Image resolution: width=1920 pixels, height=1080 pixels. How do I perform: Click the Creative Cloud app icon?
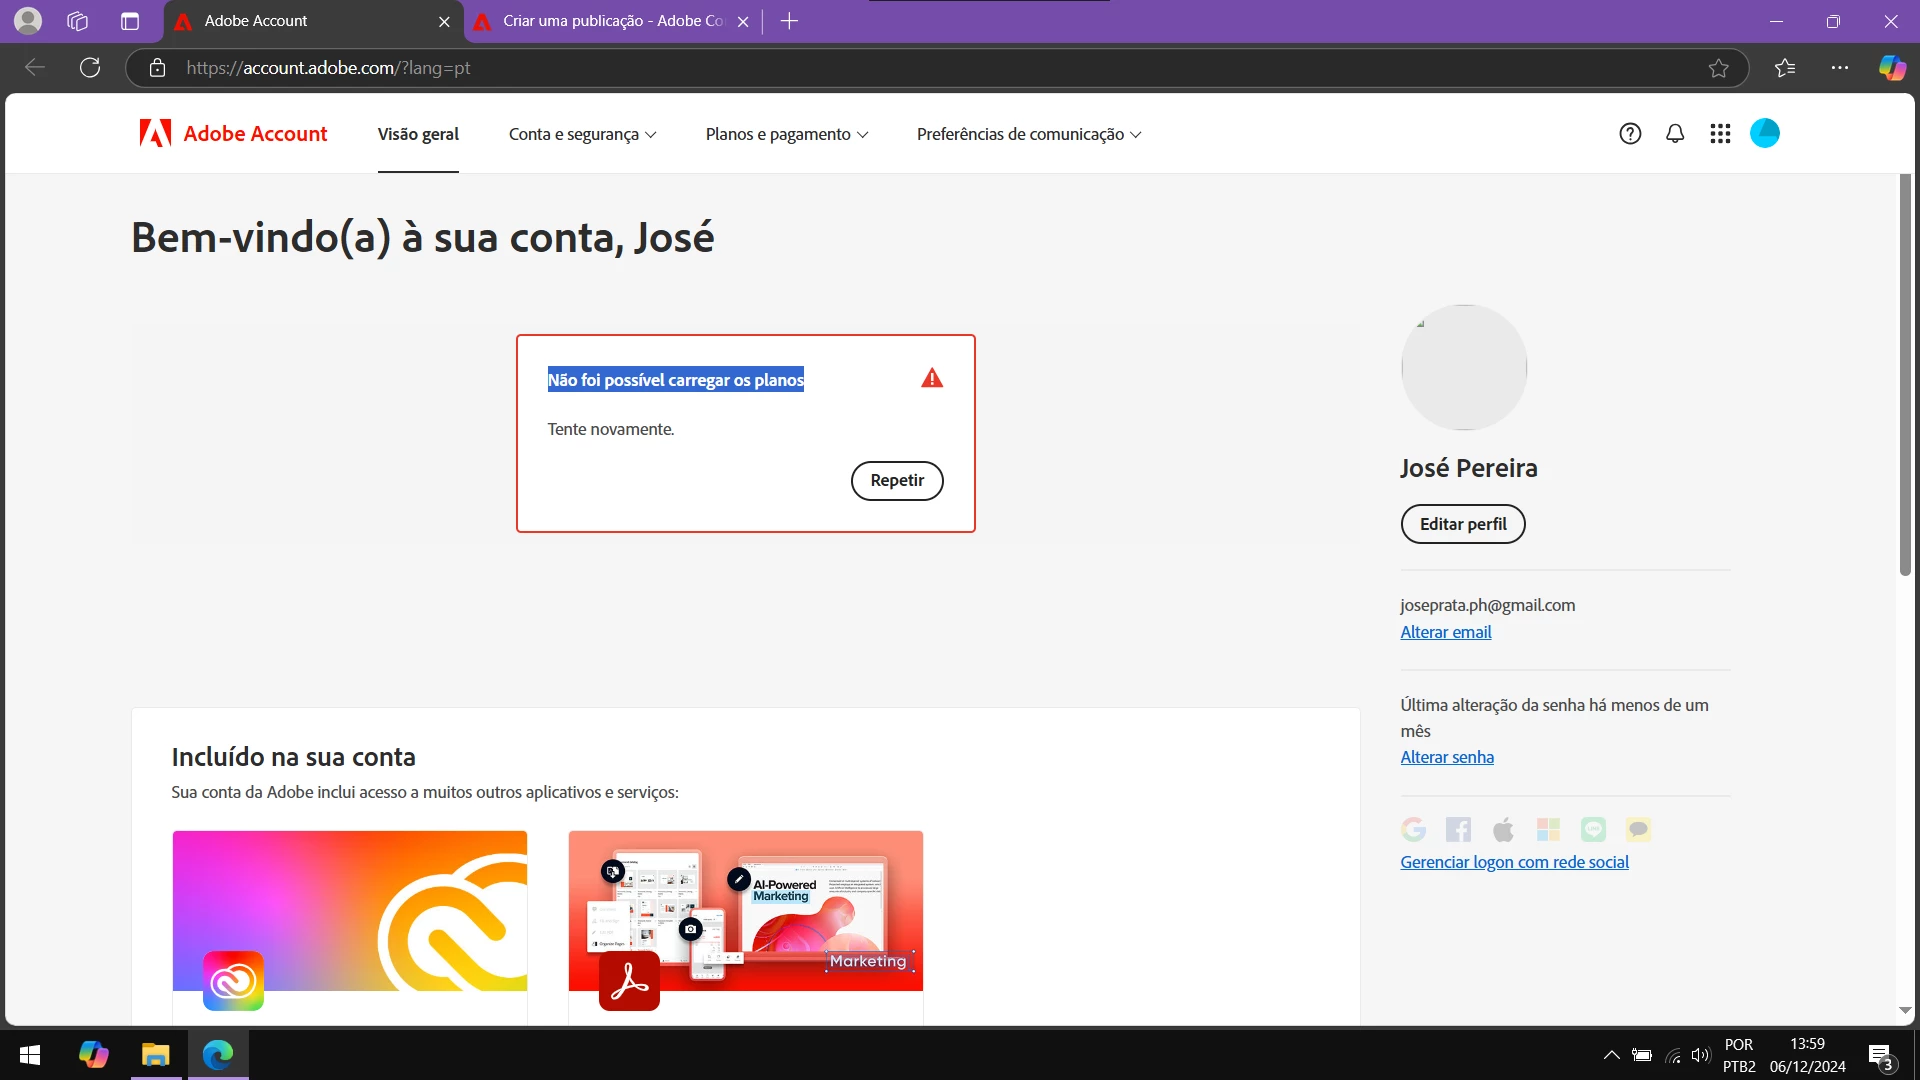[233, 981]
